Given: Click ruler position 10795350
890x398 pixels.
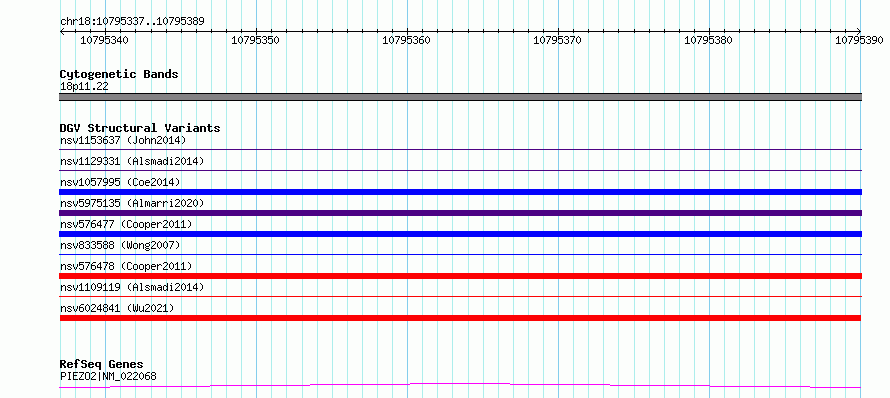Looking at the screenshot, I should [x=255, y=40].
